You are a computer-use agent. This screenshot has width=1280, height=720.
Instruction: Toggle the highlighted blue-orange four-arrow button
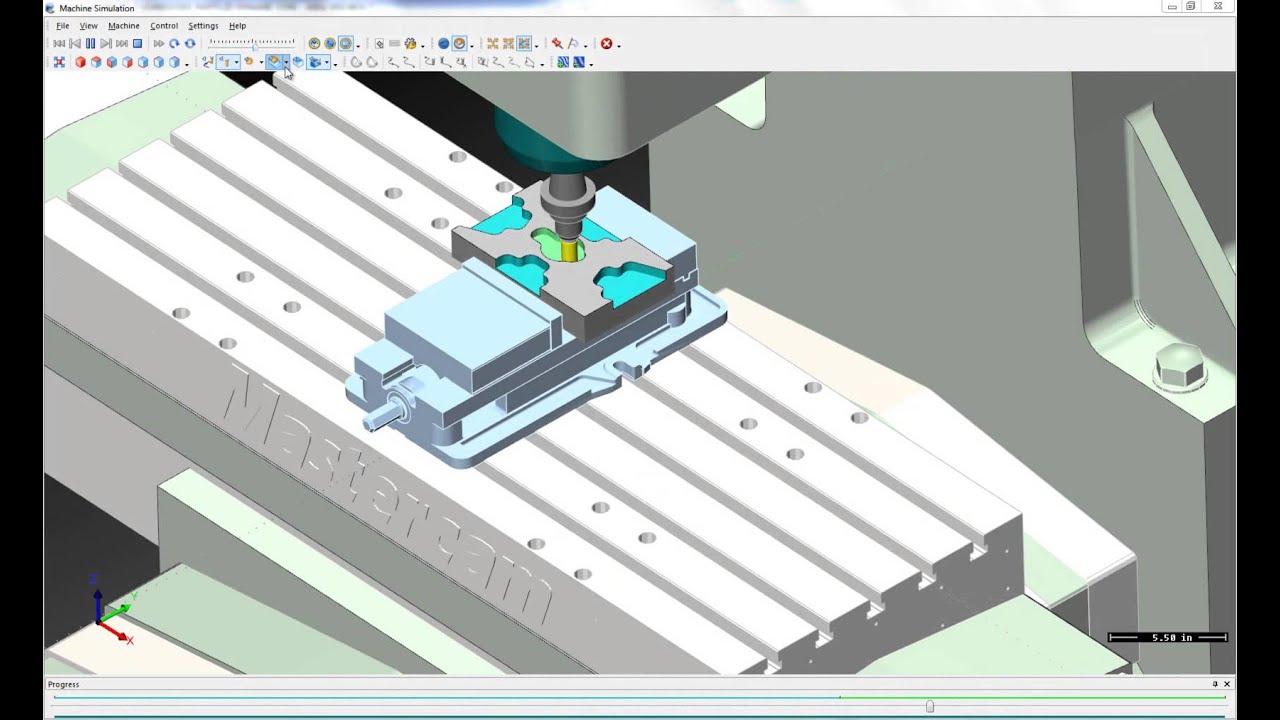tap(524, 44)
